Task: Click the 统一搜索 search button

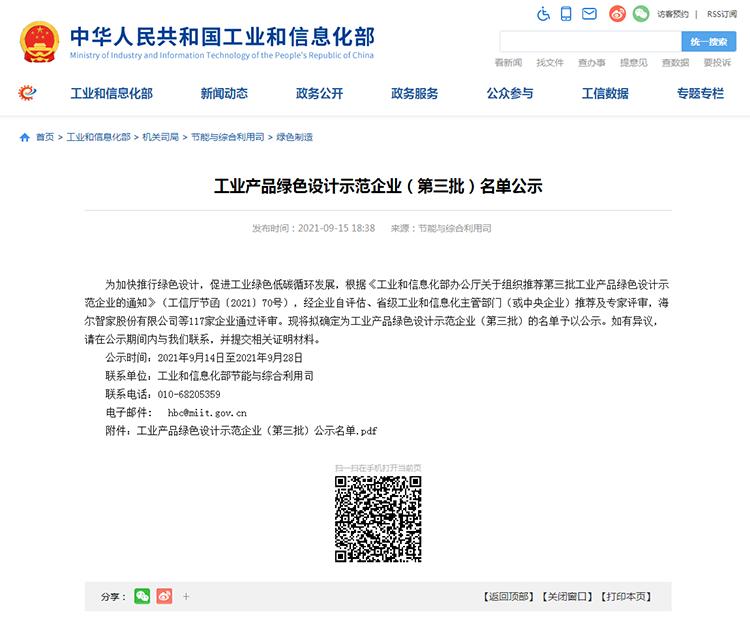Action: click(708, 42)
